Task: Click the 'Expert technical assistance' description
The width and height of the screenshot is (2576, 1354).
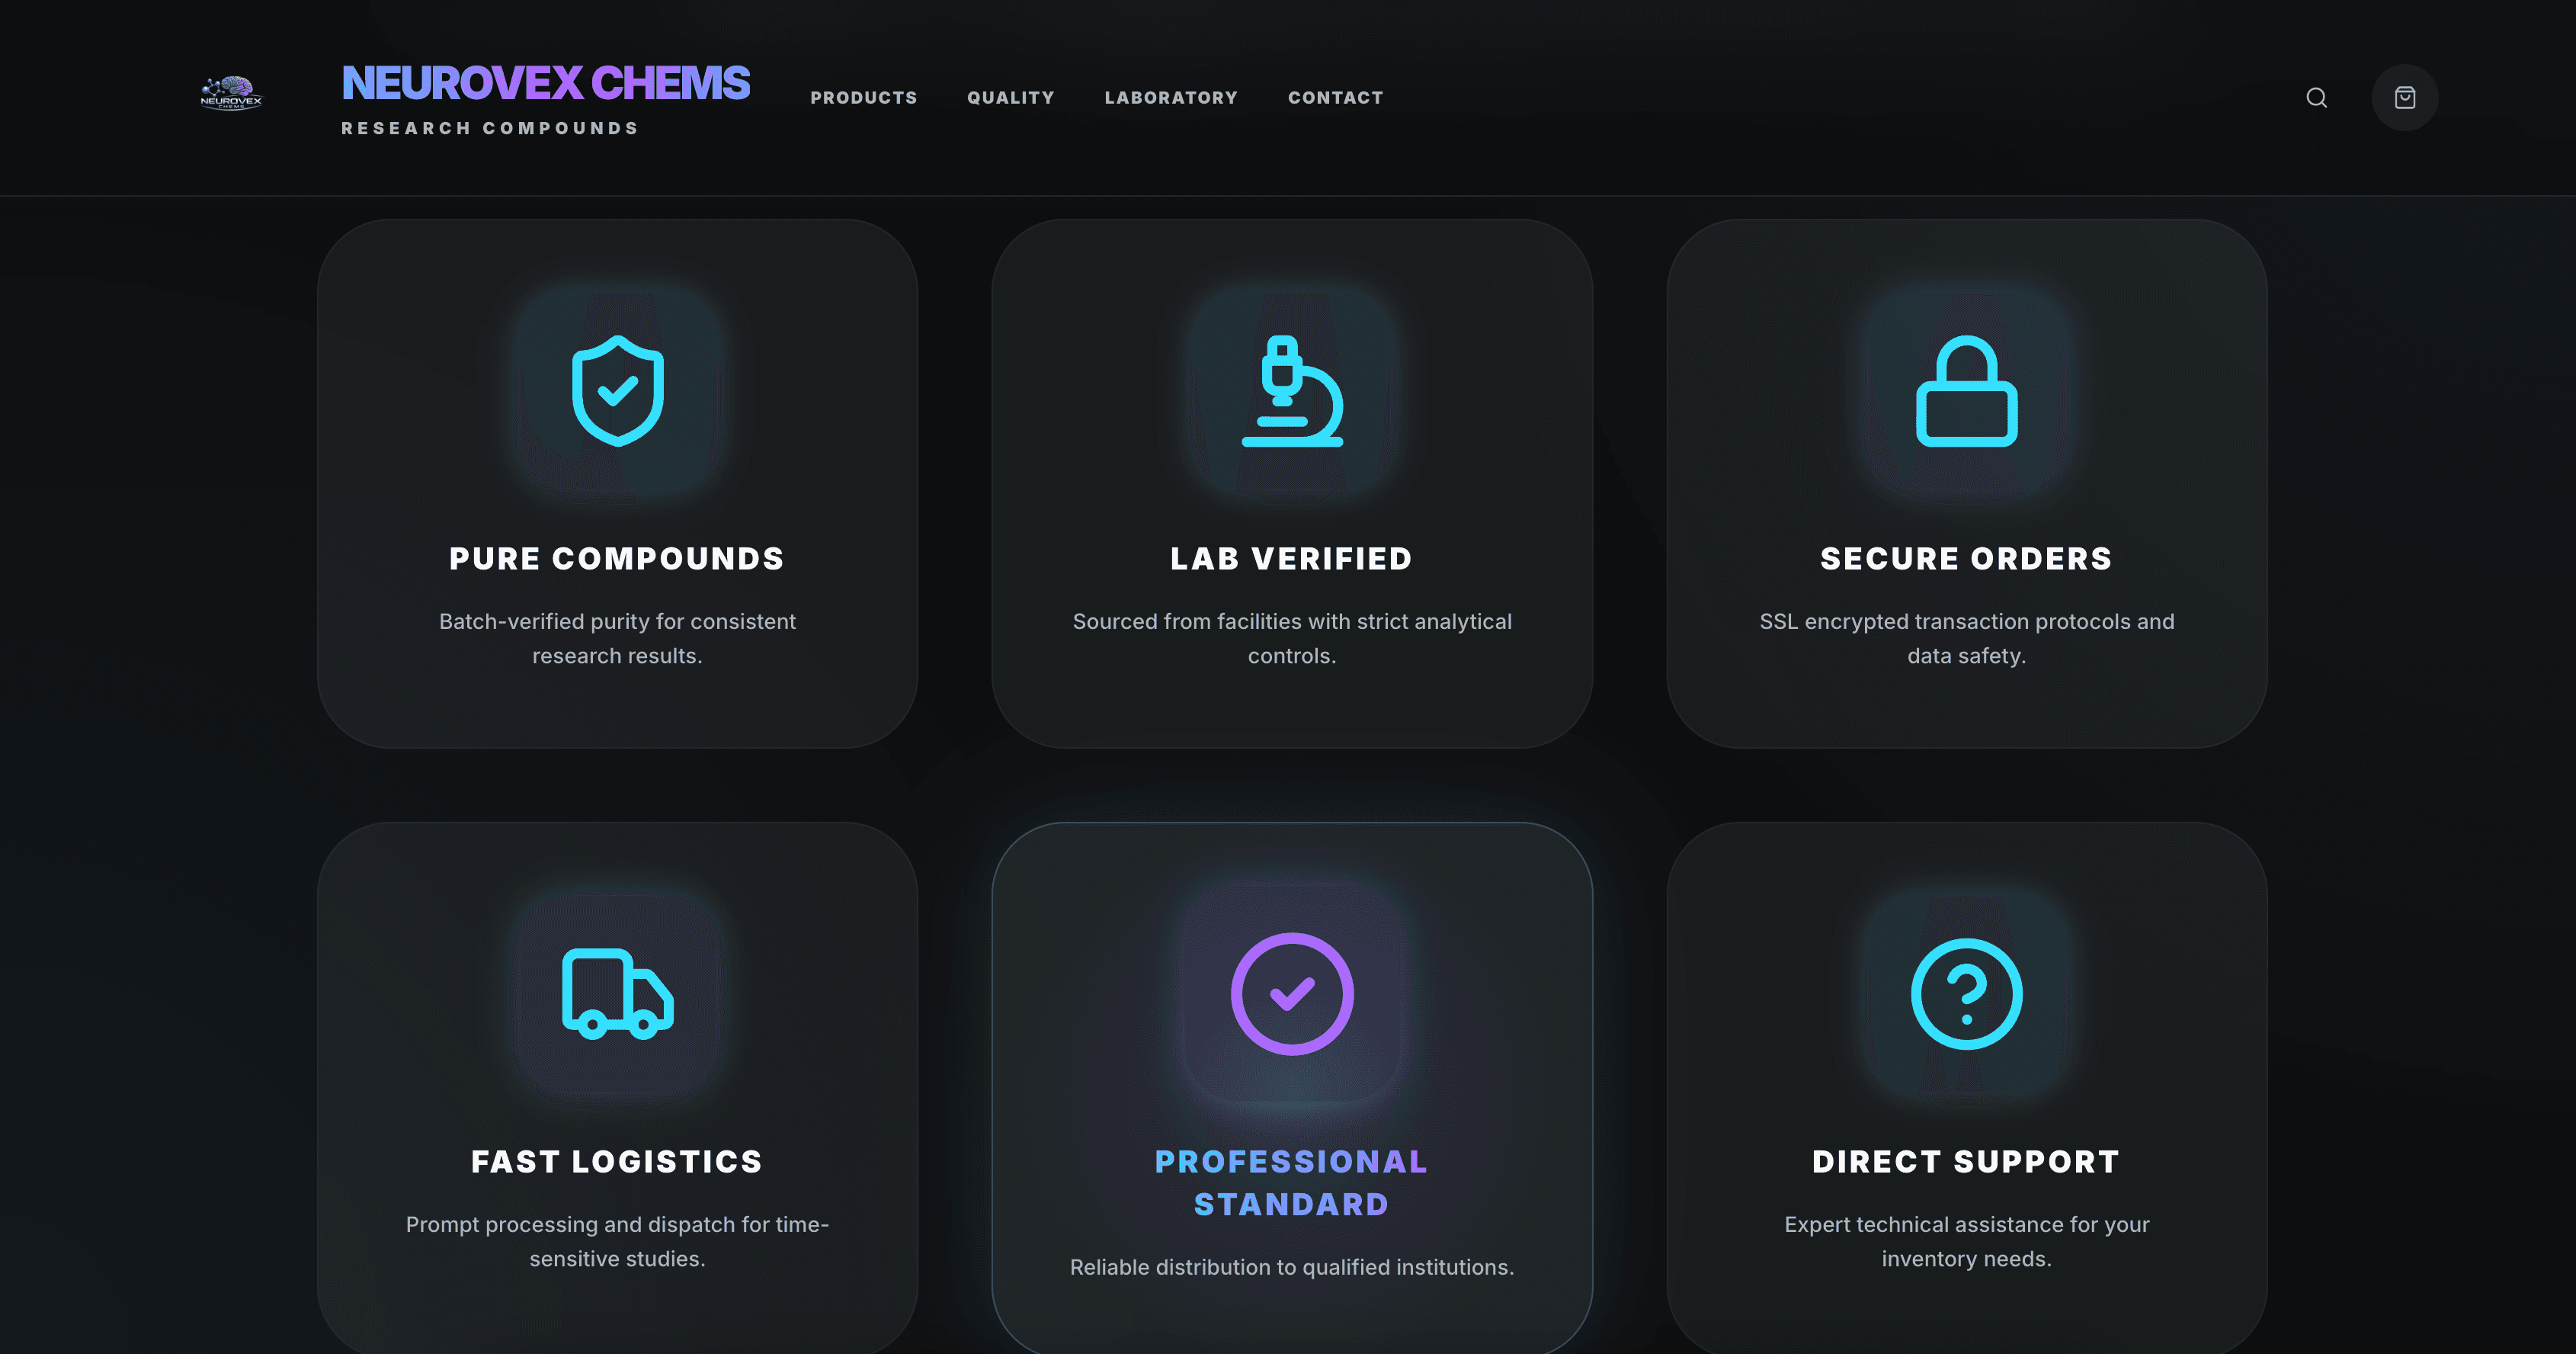Action: click(x=1966, y=1241)
